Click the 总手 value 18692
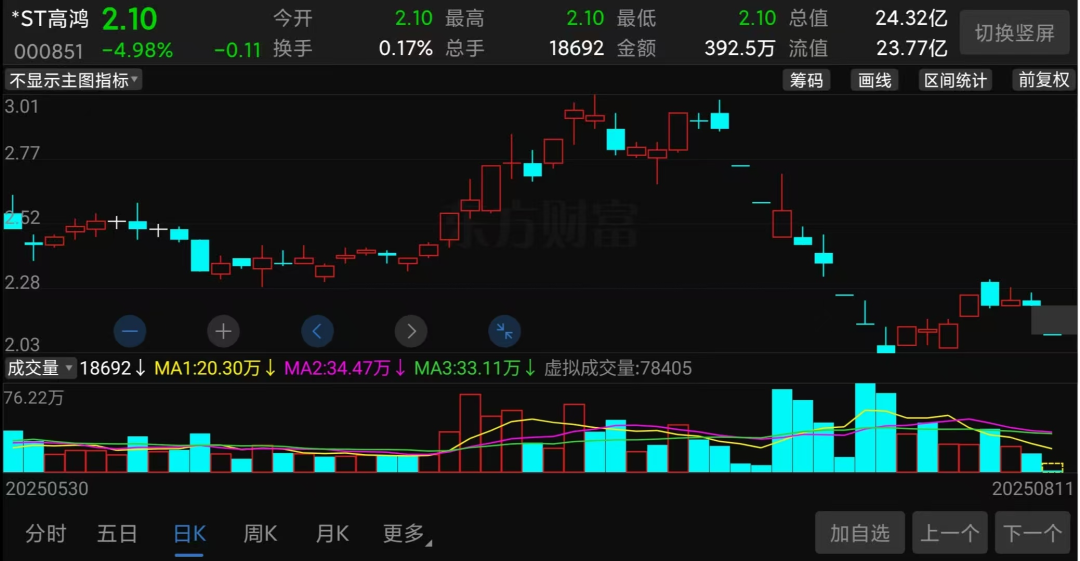The width and height of the screenshot is (1080, 561). tap(577, 48)
